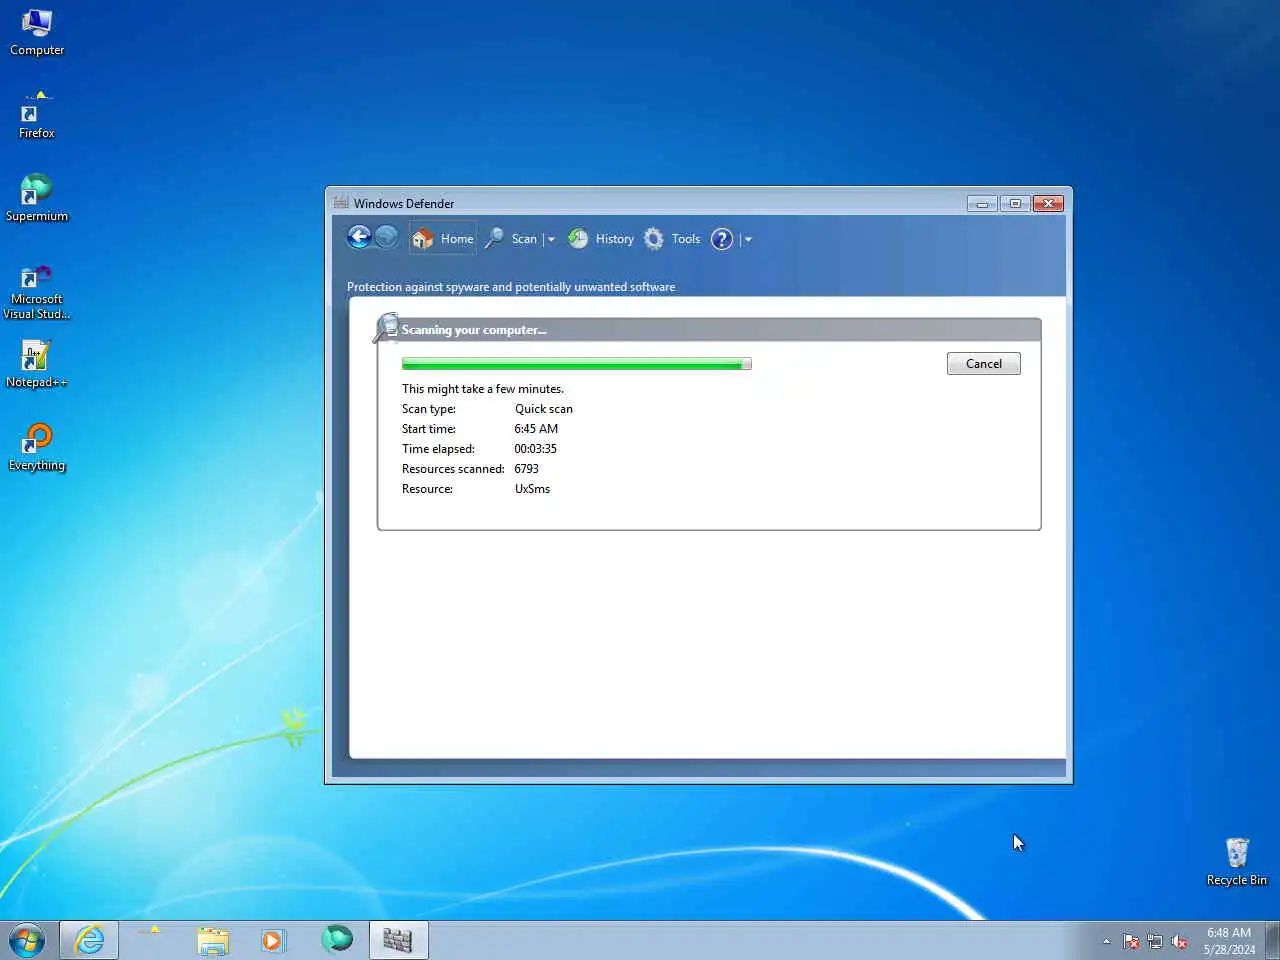
Task: Select the Recycle Bin icon
Action: pyautogui.click(x=1237, y=862)
